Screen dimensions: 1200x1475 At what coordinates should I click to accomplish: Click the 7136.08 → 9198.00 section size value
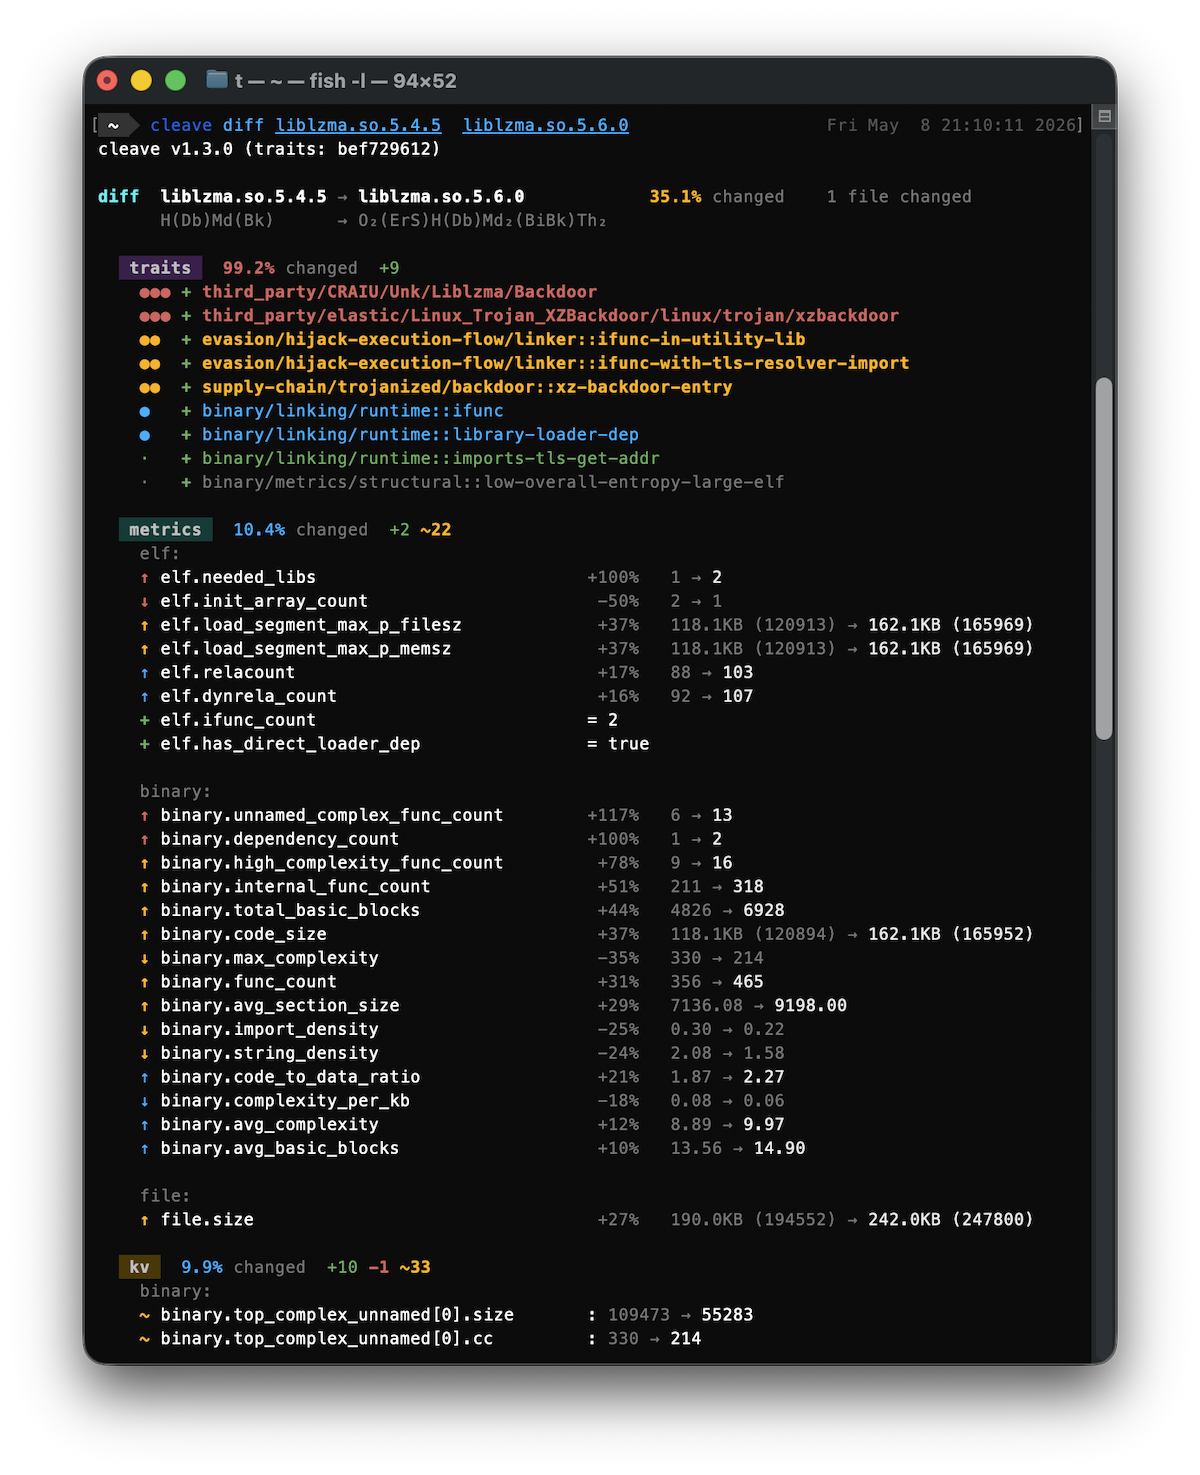point(758,1006)
